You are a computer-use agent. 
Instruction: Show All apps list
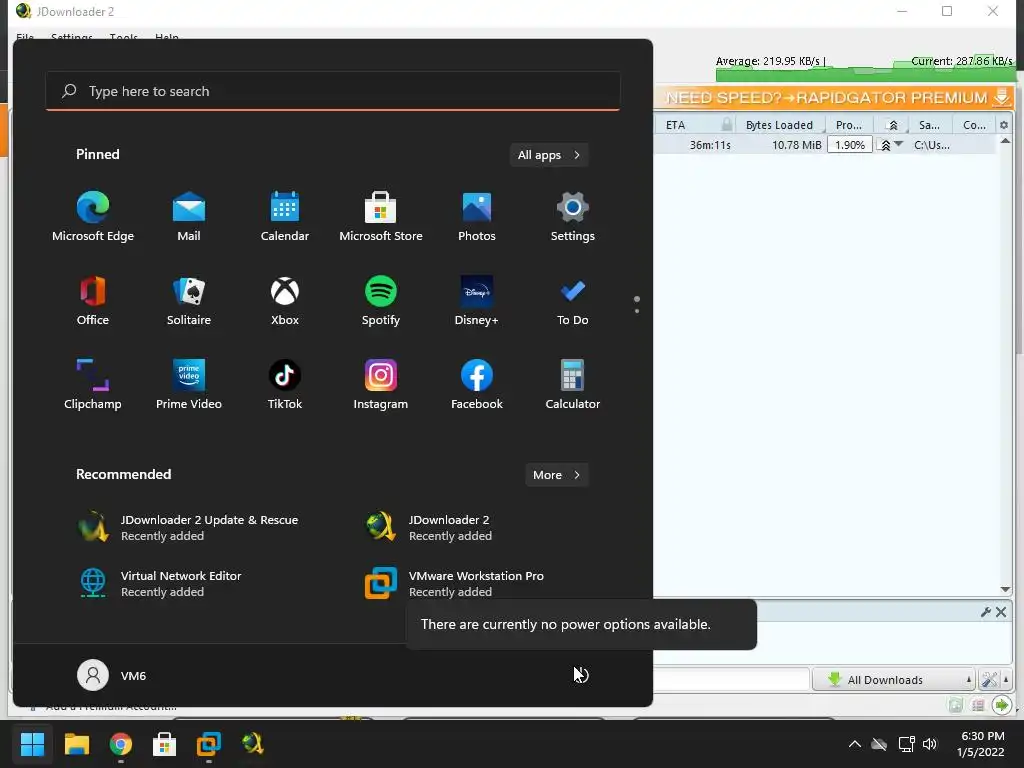point(549,155)
